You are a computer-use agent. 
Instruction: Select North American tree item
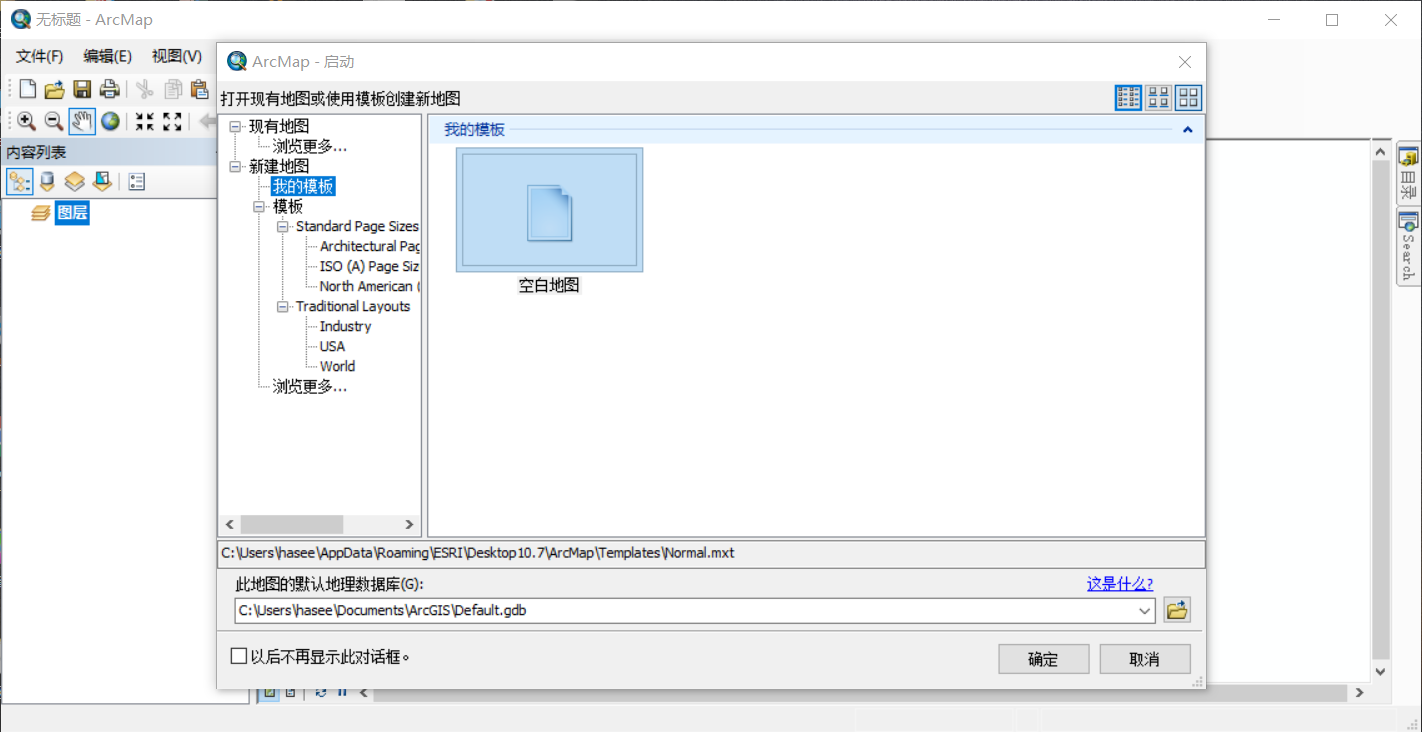(x=370, y=286)
